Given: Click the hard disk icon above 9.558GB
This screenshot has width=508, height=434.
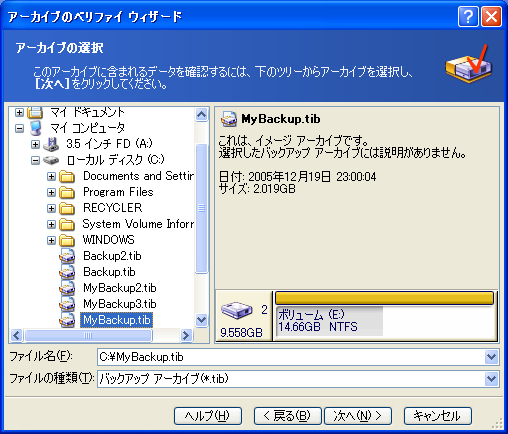Looking at the screenshot, I should [x=237, y=310].
